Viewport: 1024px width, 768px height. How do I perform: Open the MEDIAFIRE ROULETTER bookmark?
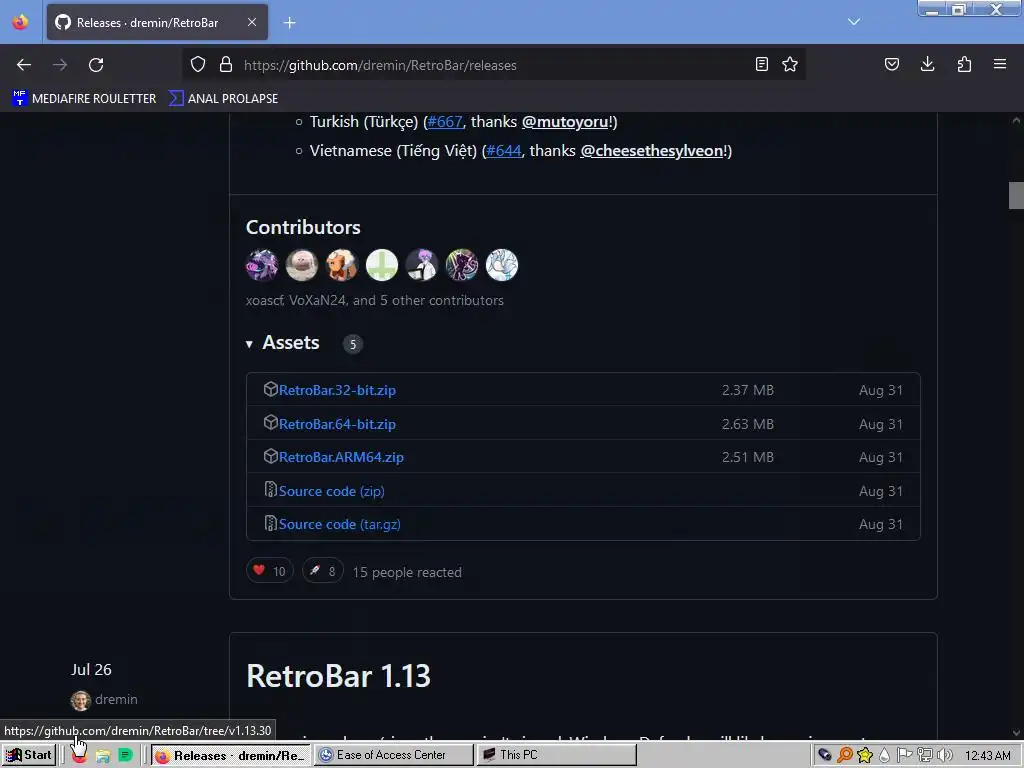[84, 99]
